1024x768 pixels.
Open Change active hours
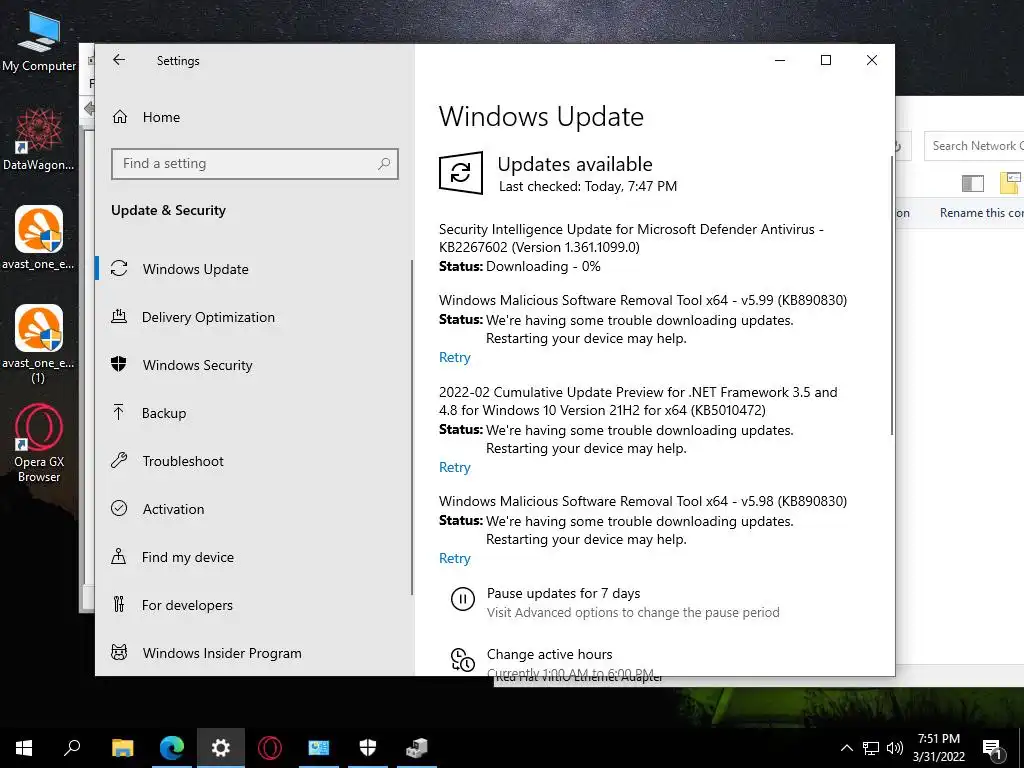tap(549, 654)
